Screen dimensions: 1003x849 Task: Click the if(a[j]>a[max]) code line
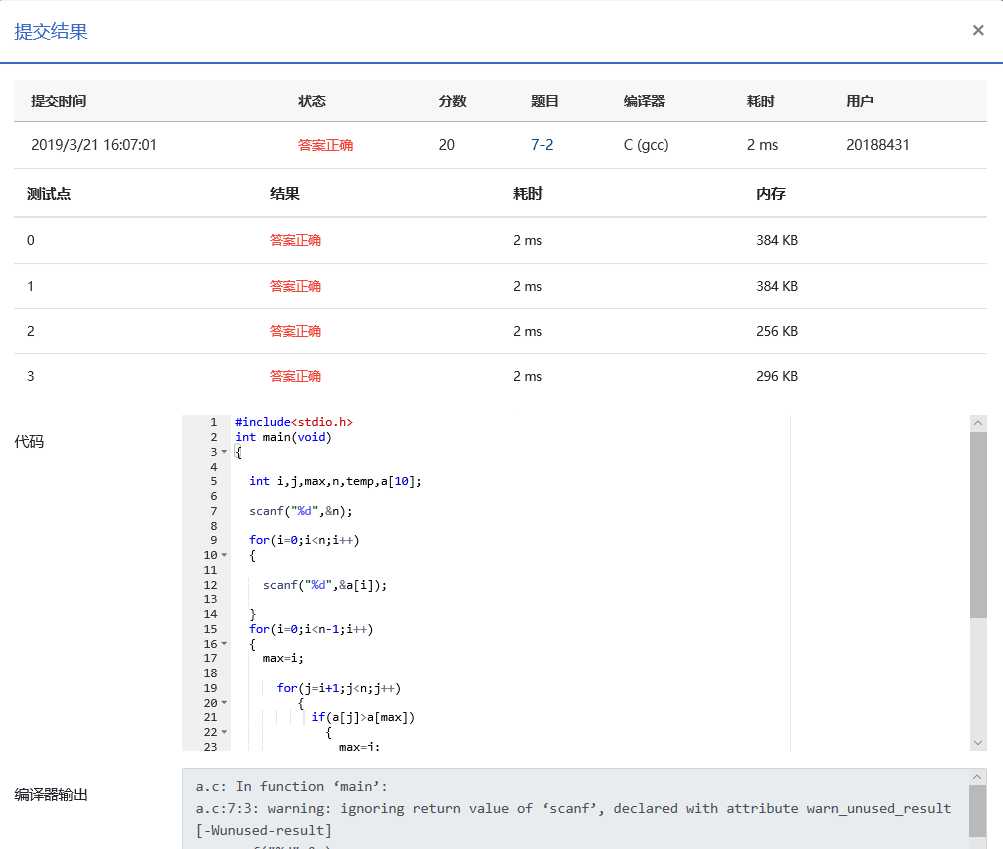tap(363, 717)
